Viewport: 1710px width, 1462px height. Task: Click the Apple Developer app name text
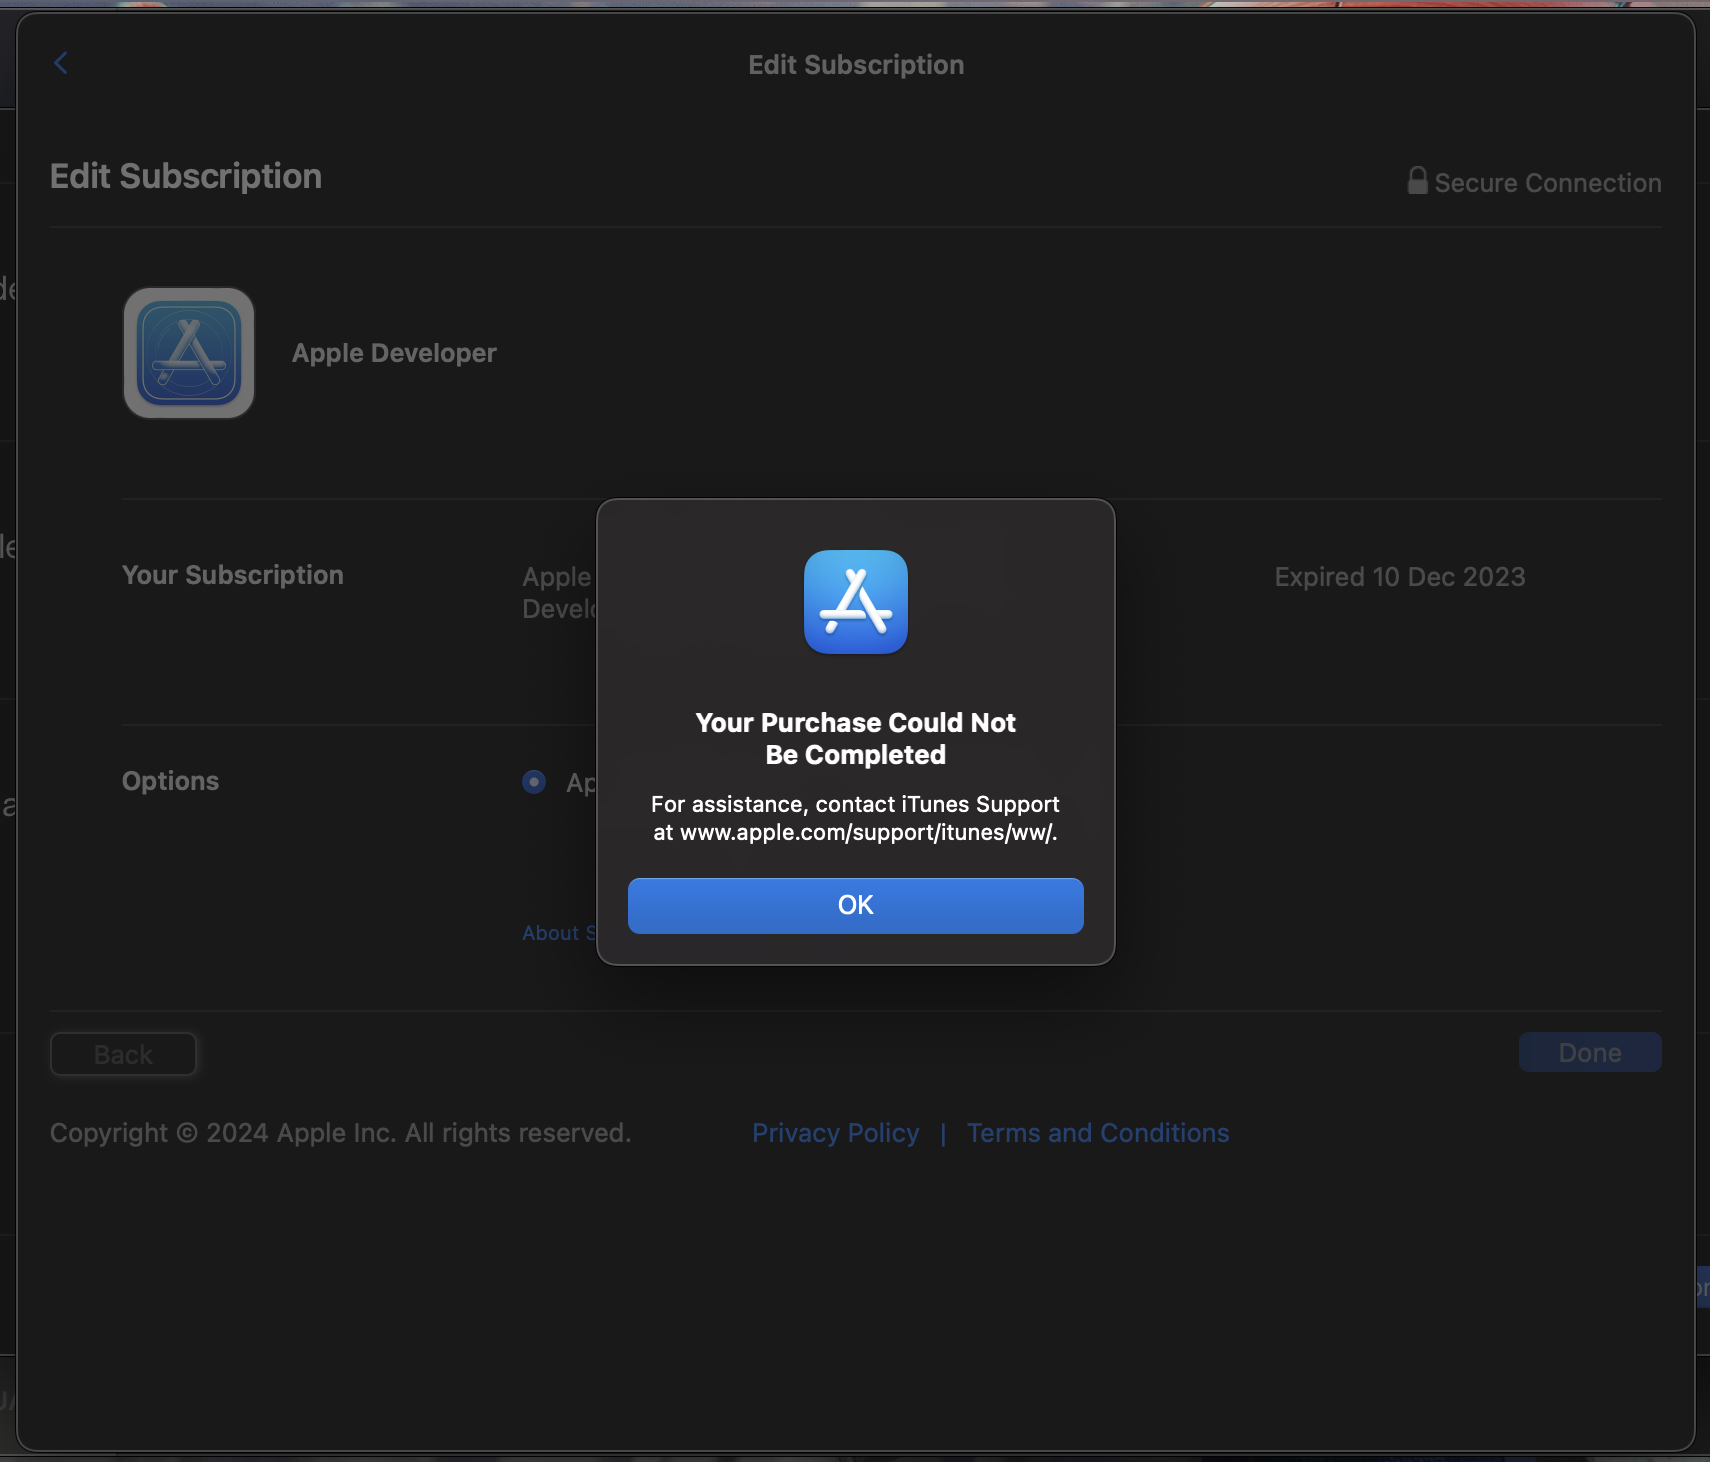394,353
